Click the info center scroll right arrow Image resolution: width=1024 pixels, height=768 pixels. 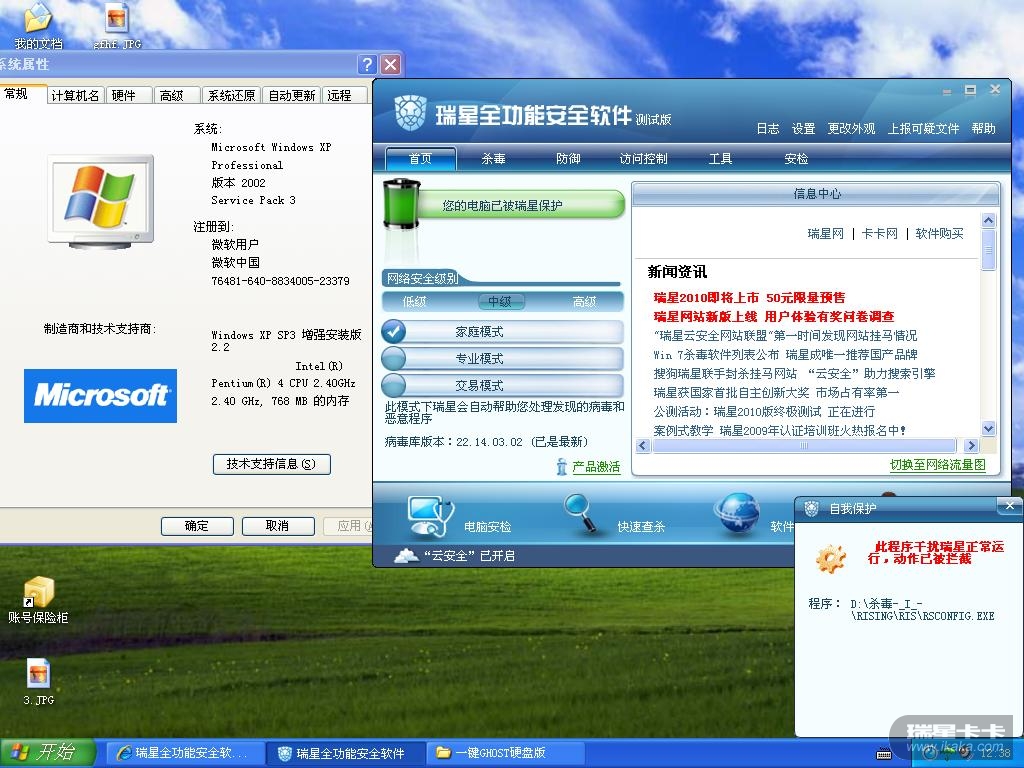pos(971,445)
